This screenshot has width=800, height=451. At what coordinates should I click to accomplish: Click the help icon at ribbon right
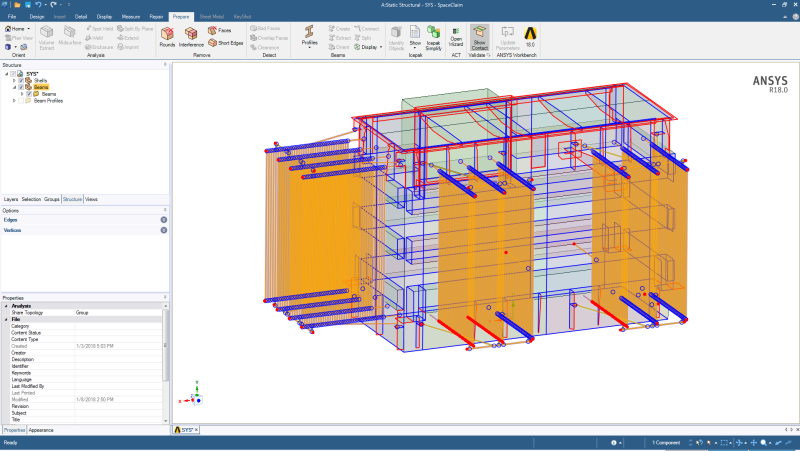click(795, 17)
